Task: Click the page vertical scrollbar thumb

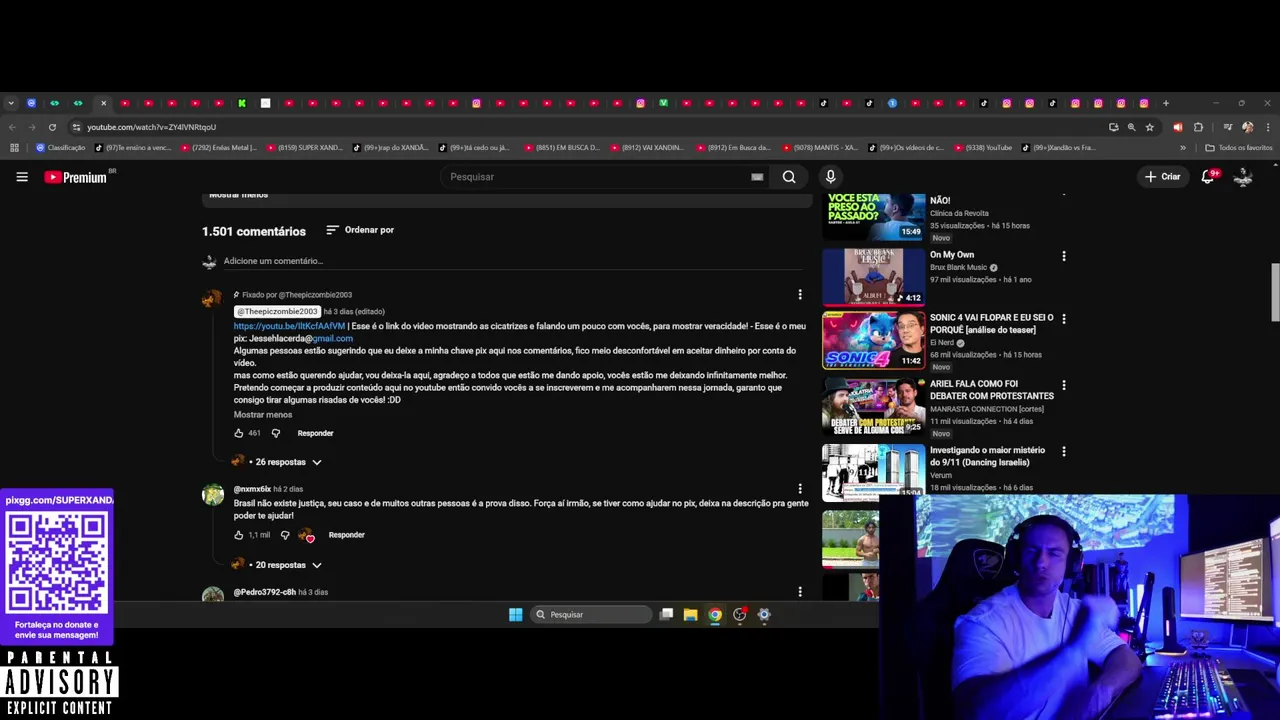Action: tap(1274, 293)
